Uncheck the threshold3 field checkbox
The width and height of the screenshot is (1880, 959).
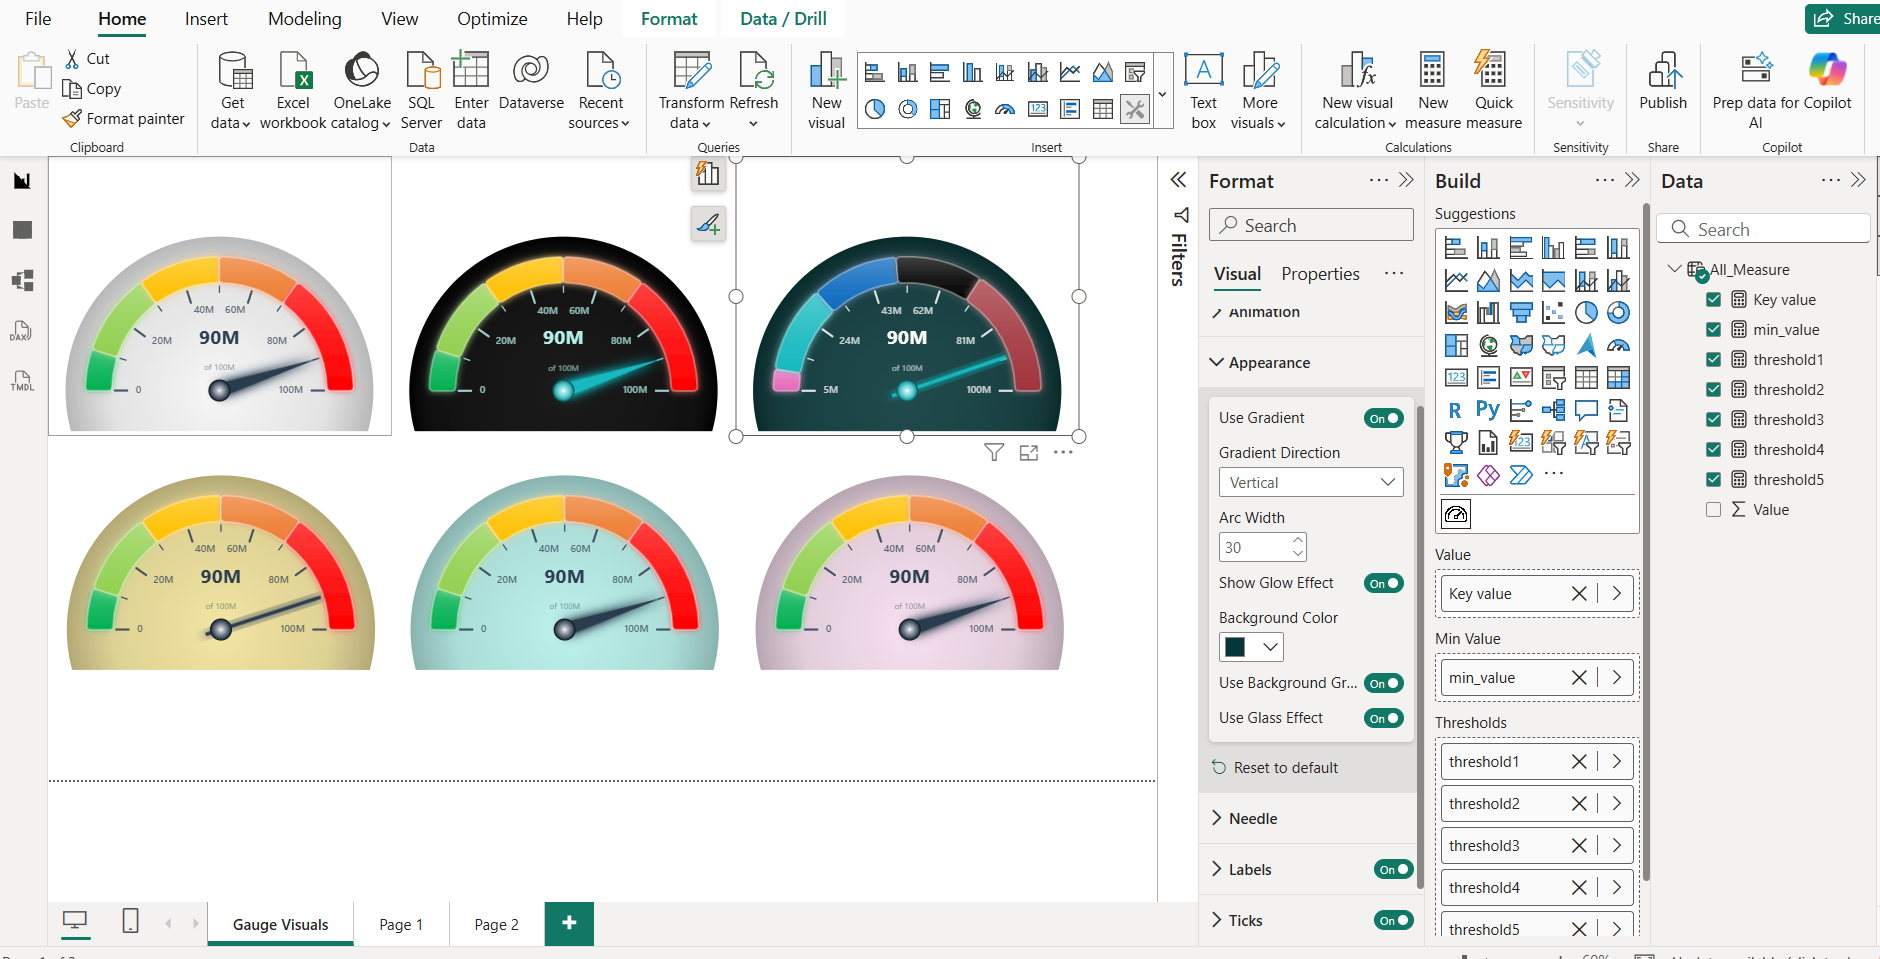pyautogui.click(x=1713, y=420)
